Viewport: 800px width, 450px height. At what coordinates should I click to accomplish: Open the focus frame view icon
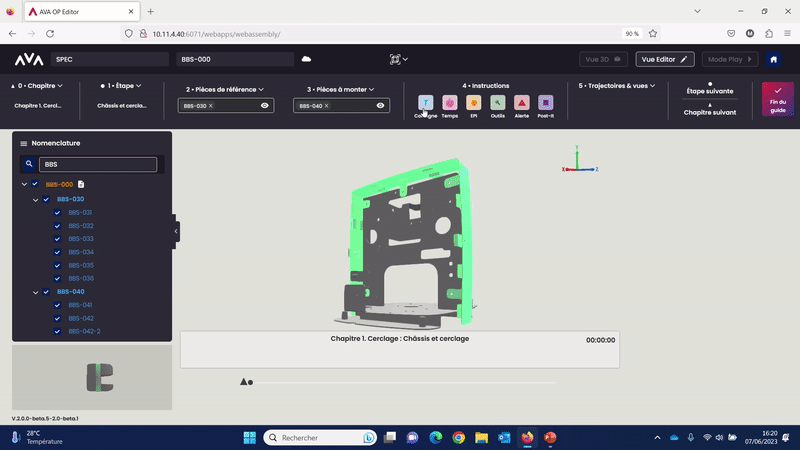(395, 59)
